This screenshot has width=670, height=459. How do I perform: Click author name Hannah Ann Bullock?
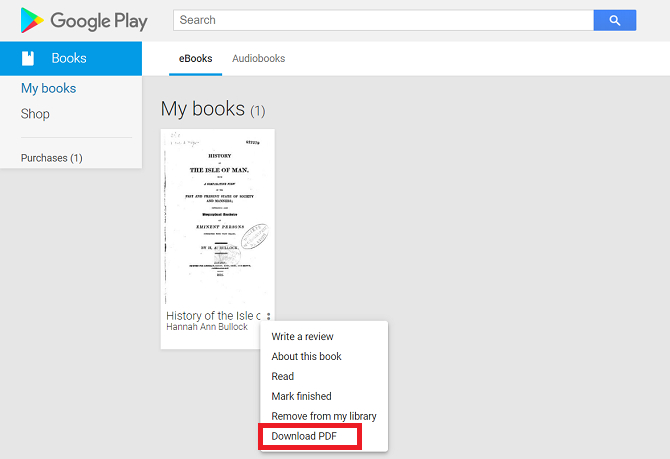pos(206,327)
